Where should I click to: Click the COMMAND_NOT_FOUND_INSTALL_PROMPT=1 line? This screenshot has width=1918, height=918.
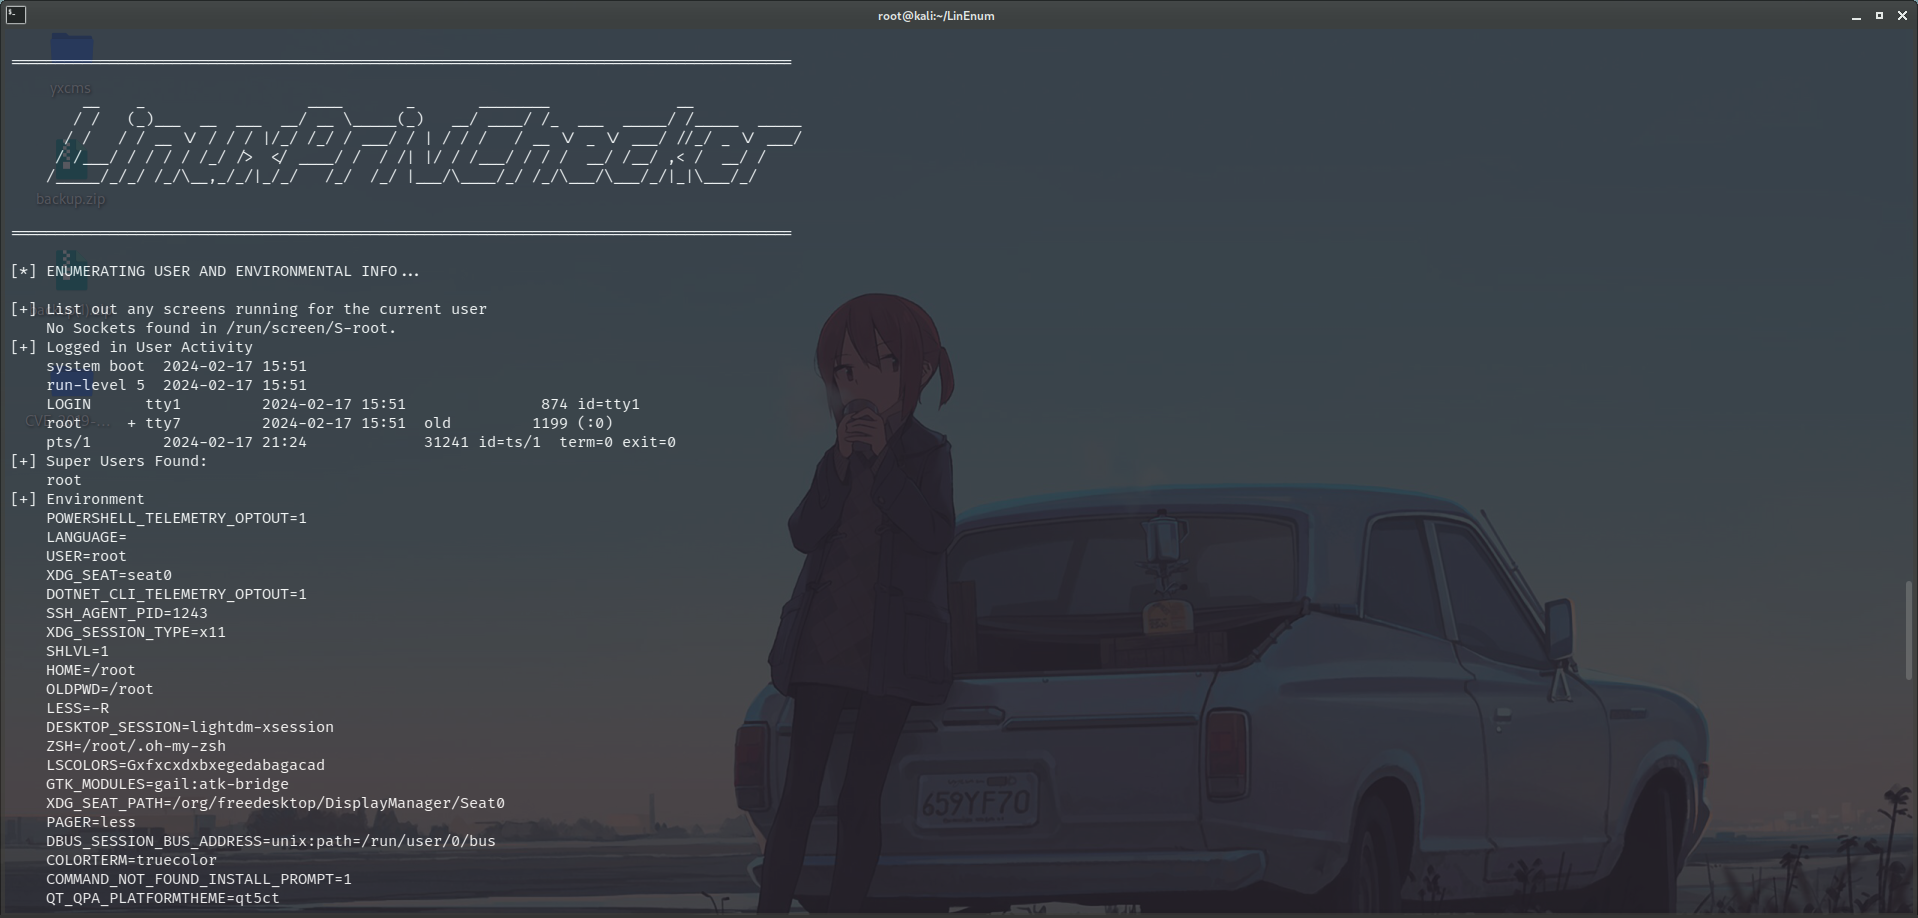pyautogui.click(x=199, y=879)
